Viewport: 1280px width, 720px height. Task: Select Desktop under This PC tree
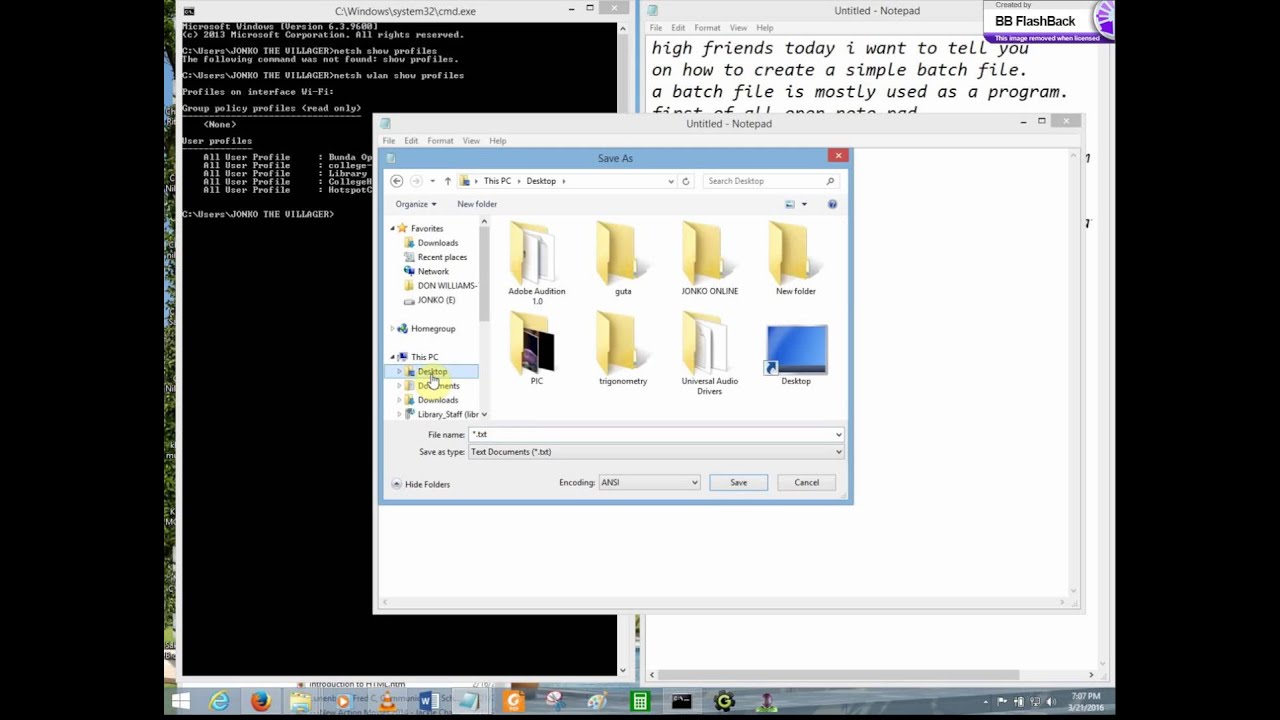click(x=433, y=372)
